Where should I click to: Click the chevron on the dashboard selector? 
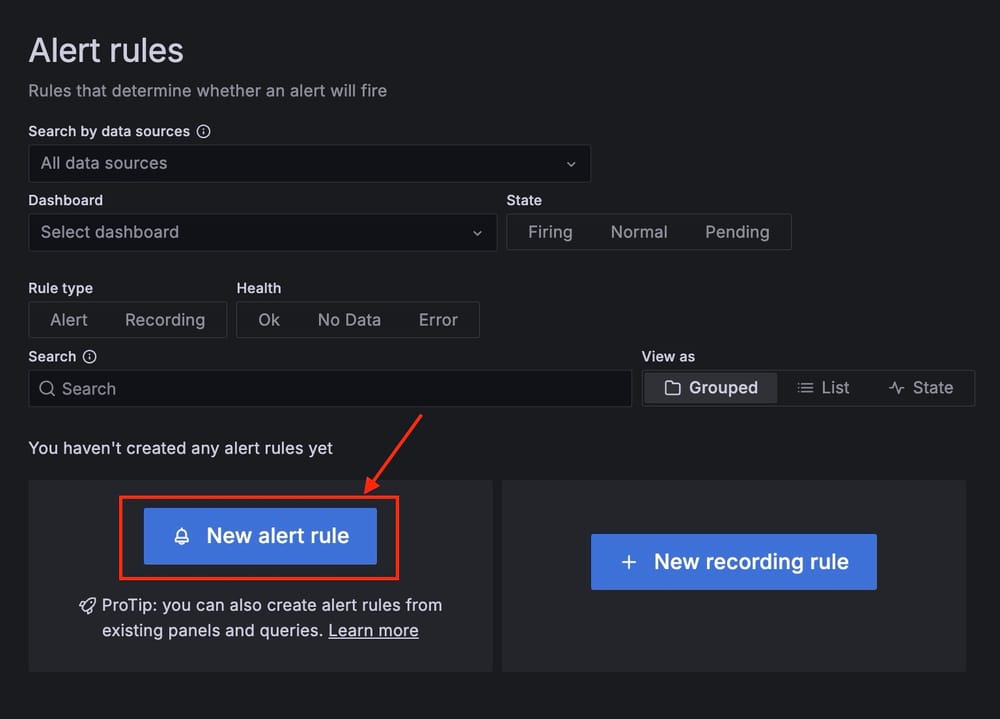tap(477, 231)
